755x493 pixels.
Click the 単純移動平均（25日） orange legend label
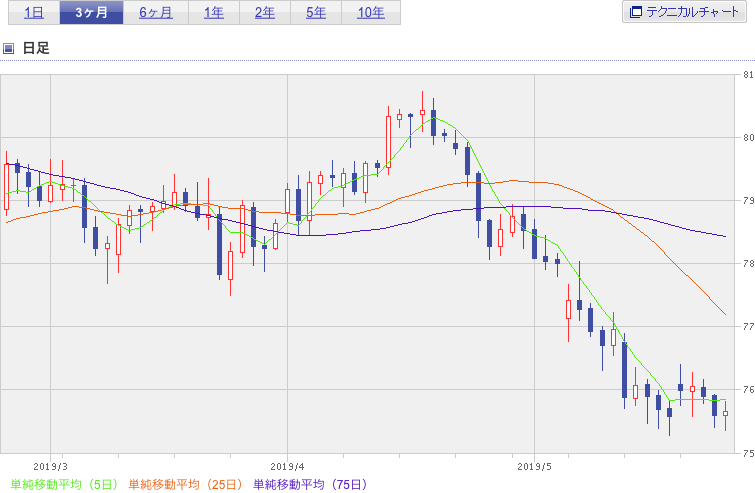185,484
